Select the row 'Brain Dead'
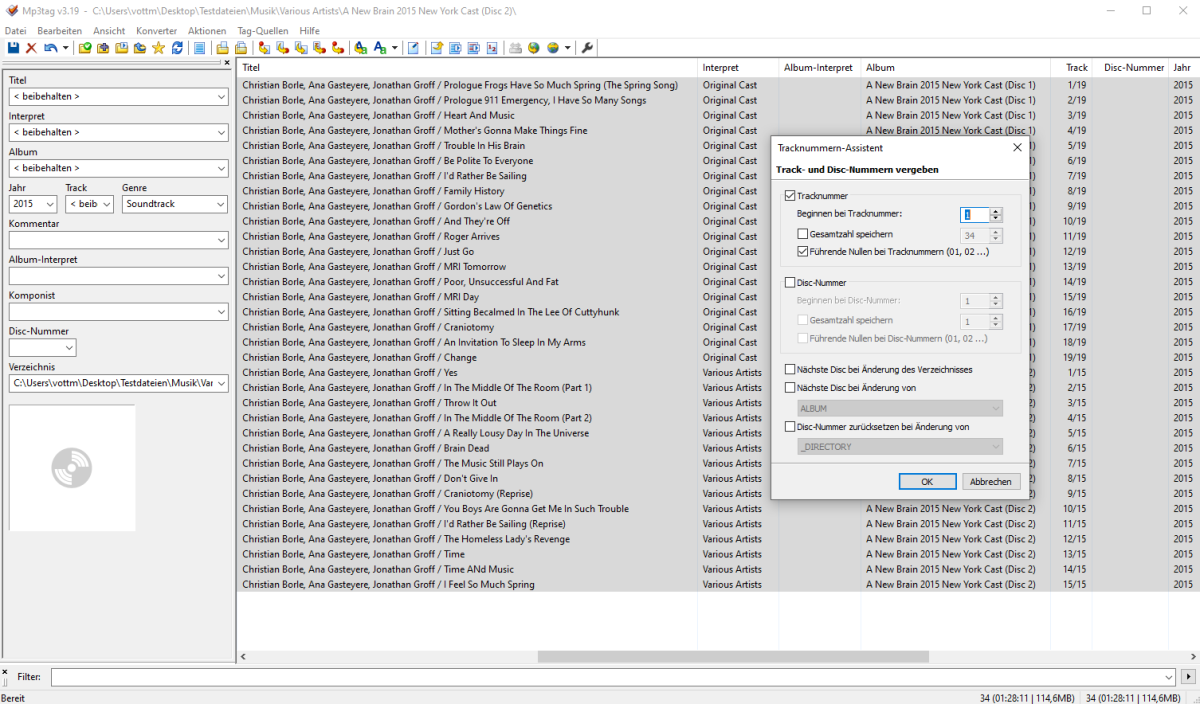Viewport: 1200px width, 704px height. 717,448
